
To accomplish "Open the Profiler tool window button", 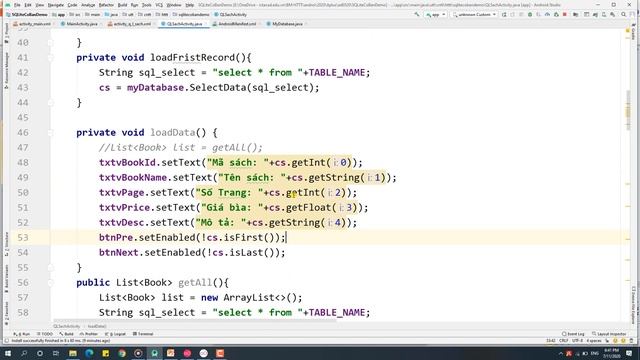I will [89, 334].
